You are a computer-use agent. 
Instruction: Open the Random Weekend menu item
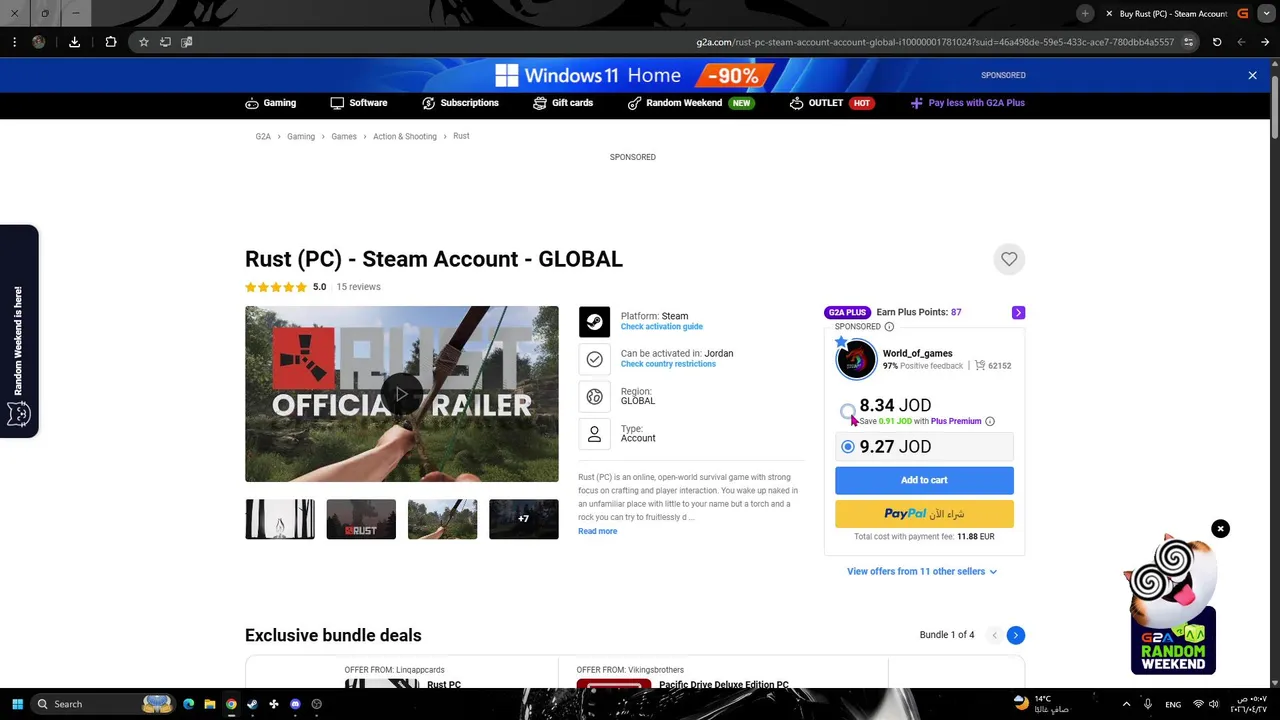pyautogui.click(x=690, y=103)
